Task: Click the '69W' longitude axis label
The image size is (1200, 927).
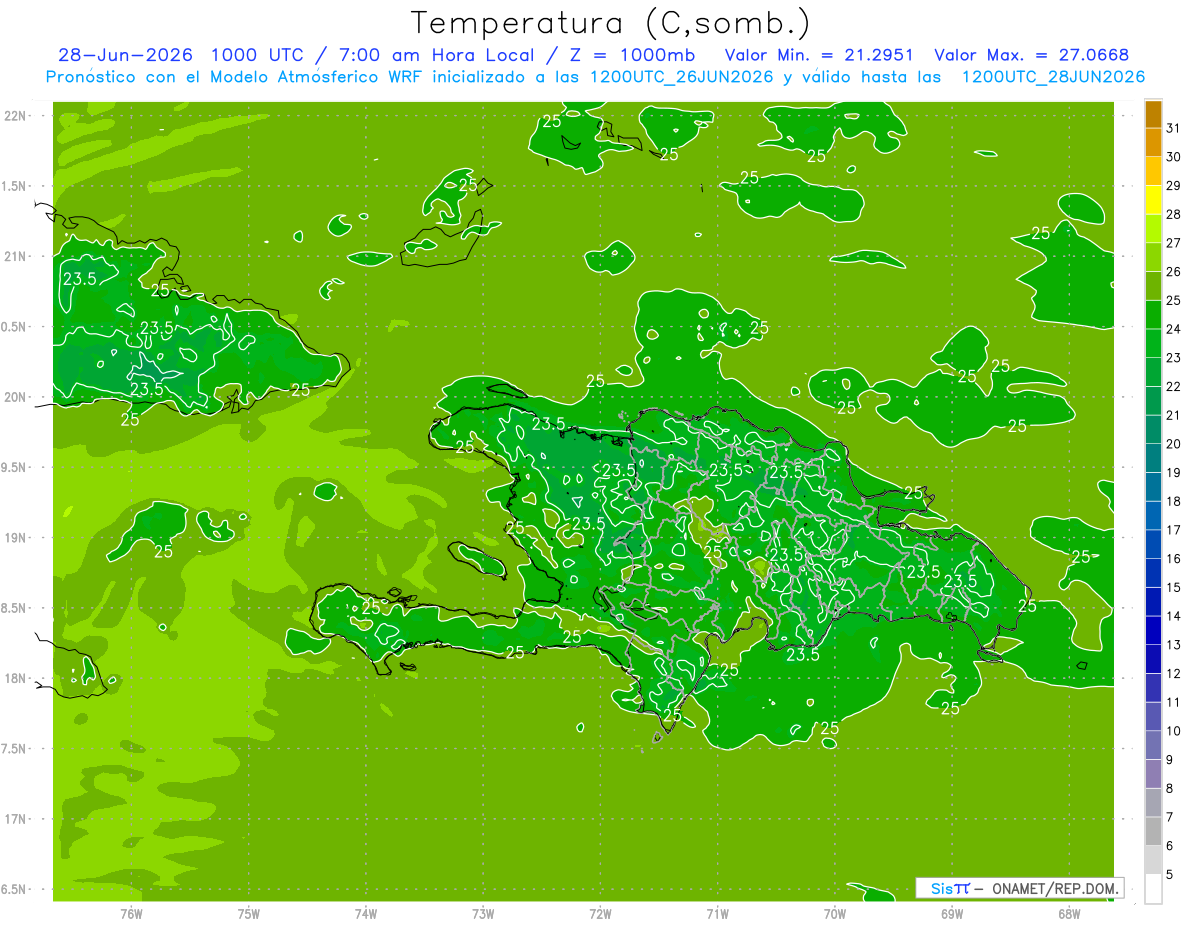Action: 952,913
